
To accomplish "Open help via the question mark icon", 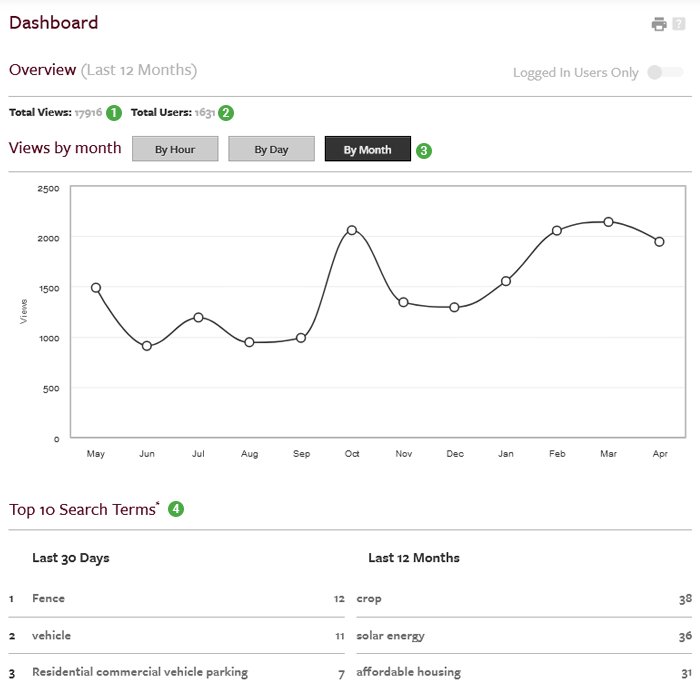I will (678, 24).
